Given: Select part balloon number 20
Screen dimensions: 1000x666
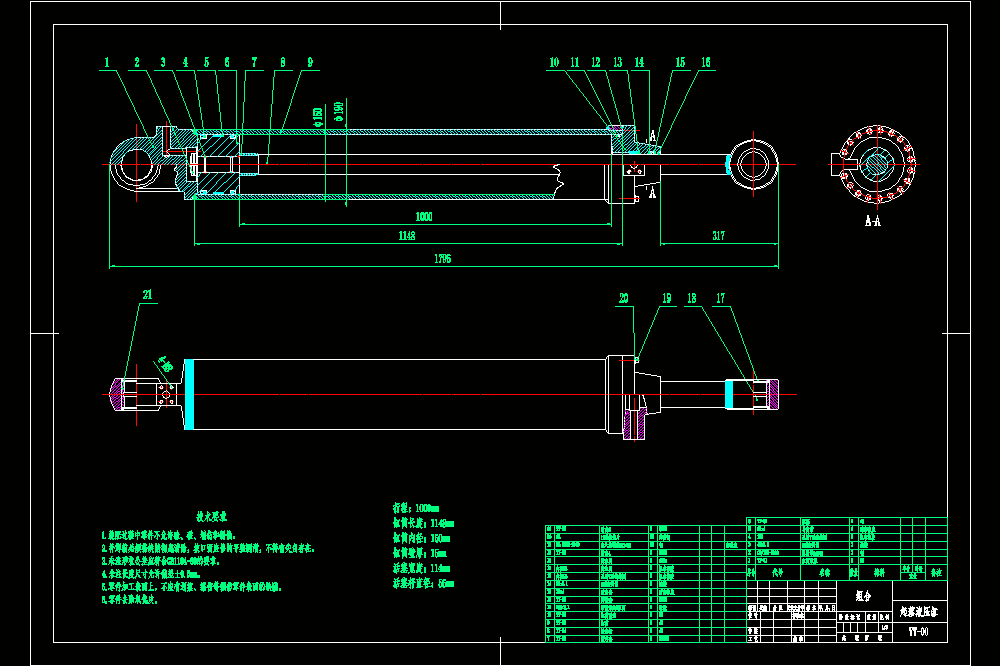Looking at the screenshot, I should [624, 299].
